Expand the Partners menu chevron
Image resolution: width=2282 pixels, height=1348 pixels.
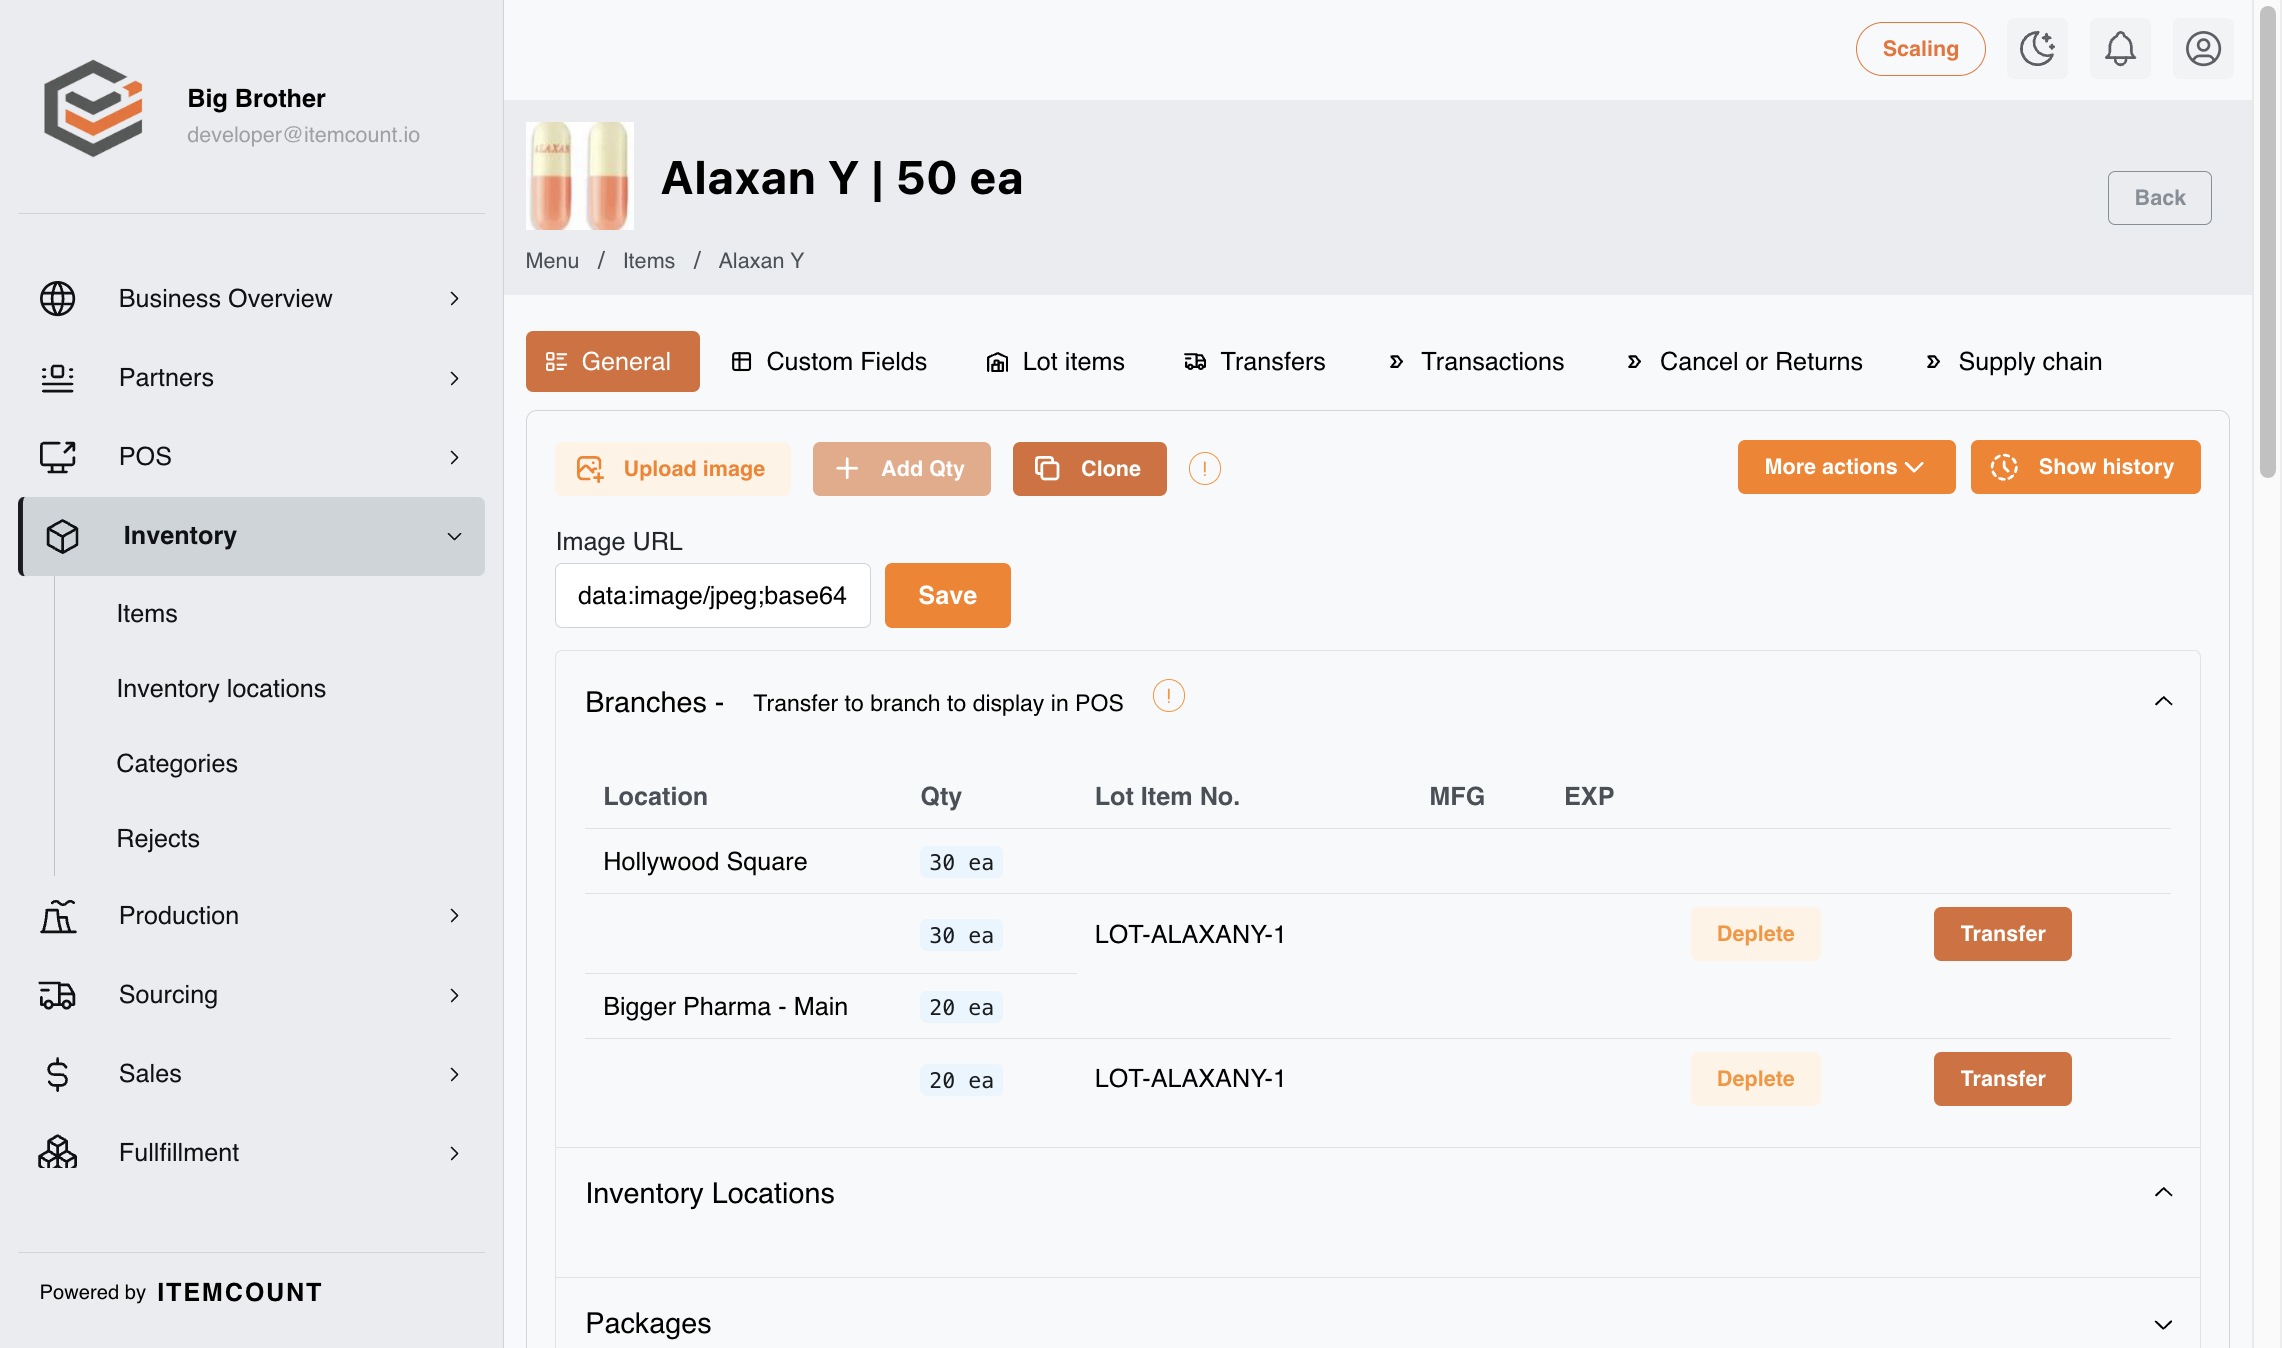[x=454, y=378]
